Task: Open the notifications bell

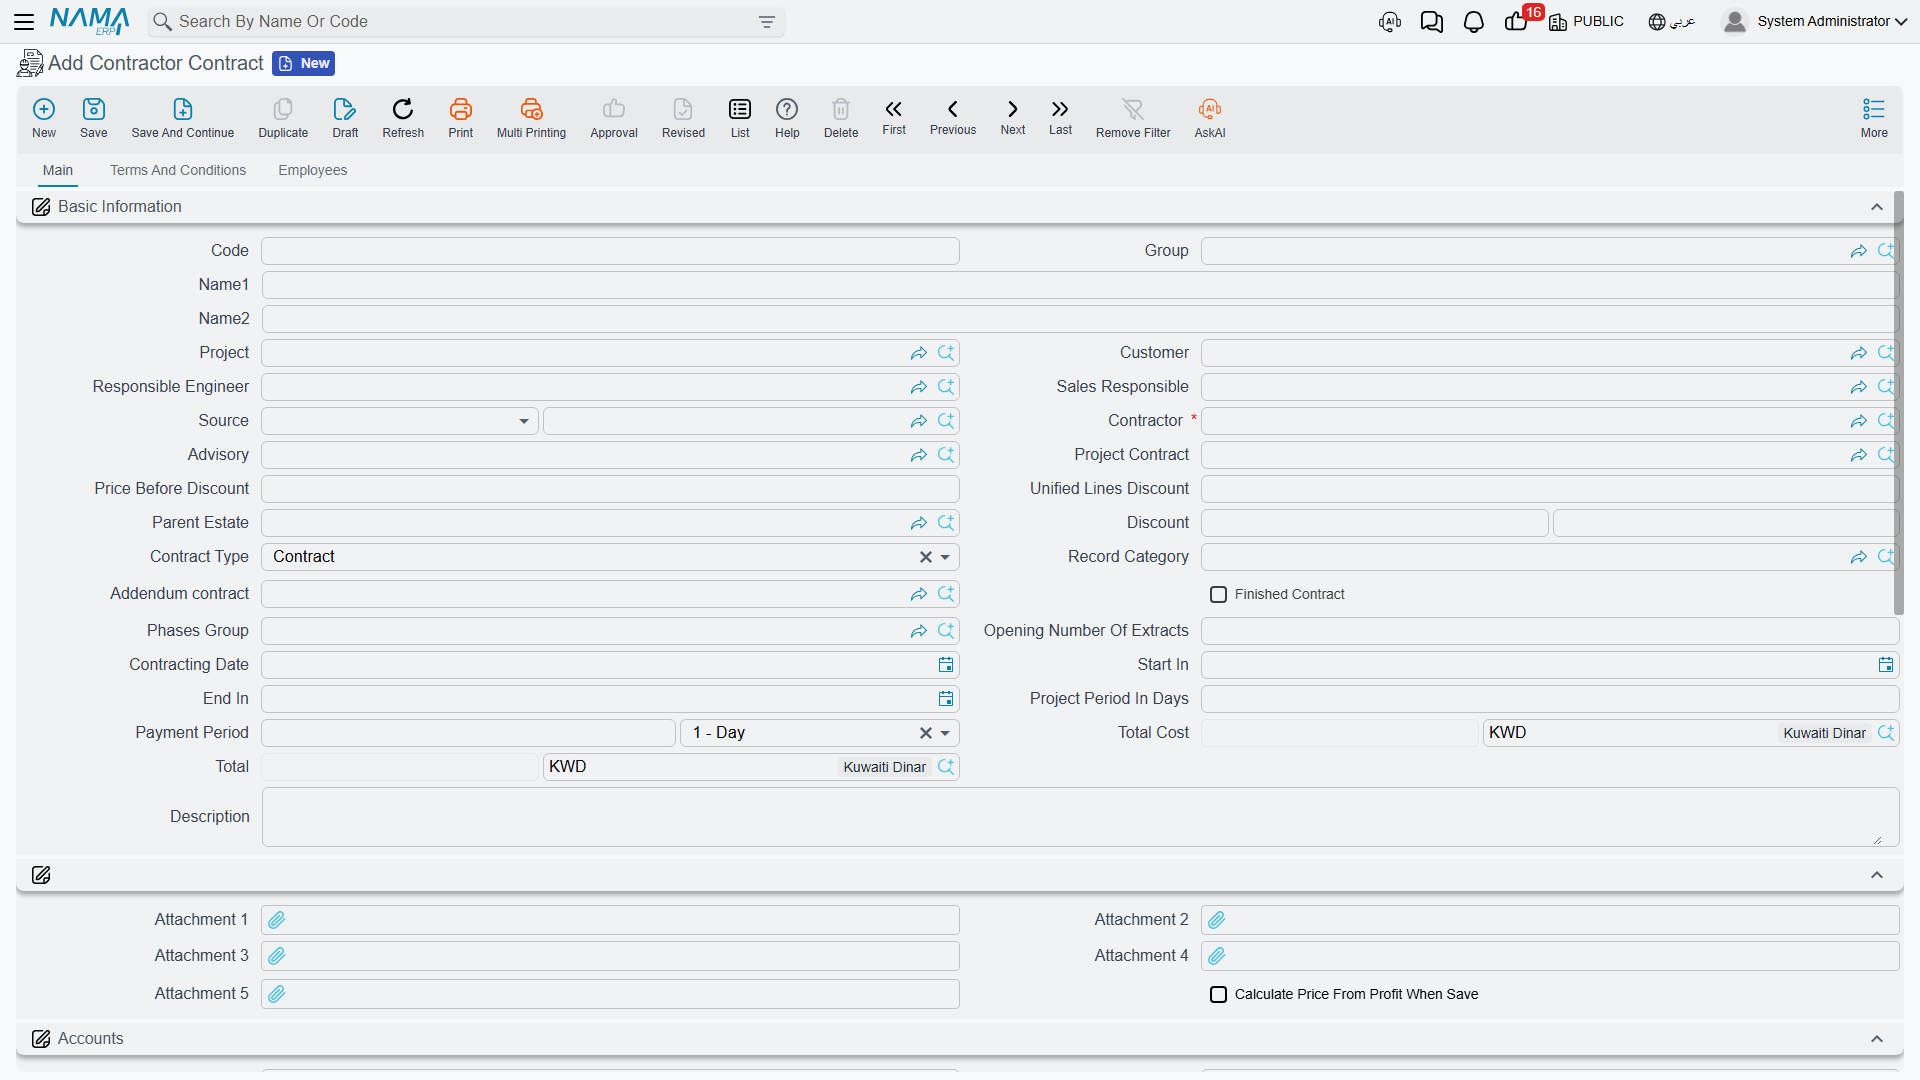Action: pyautogui.click(x=1474, y=22)
